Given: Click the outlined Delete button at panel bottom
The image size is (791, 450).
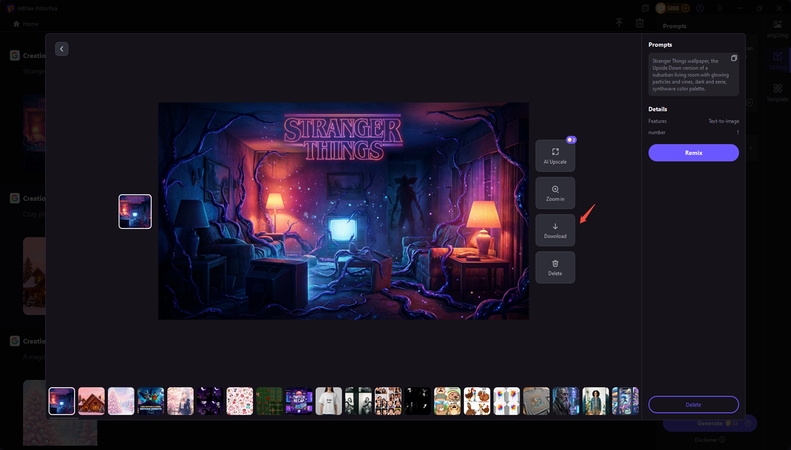Looking at the screenshot, I should [694, 405].
